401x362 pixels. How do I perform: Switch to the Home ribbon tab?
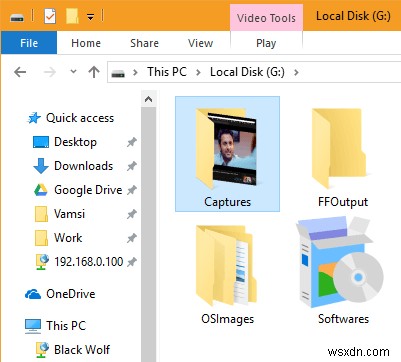[x=86, y=43]
